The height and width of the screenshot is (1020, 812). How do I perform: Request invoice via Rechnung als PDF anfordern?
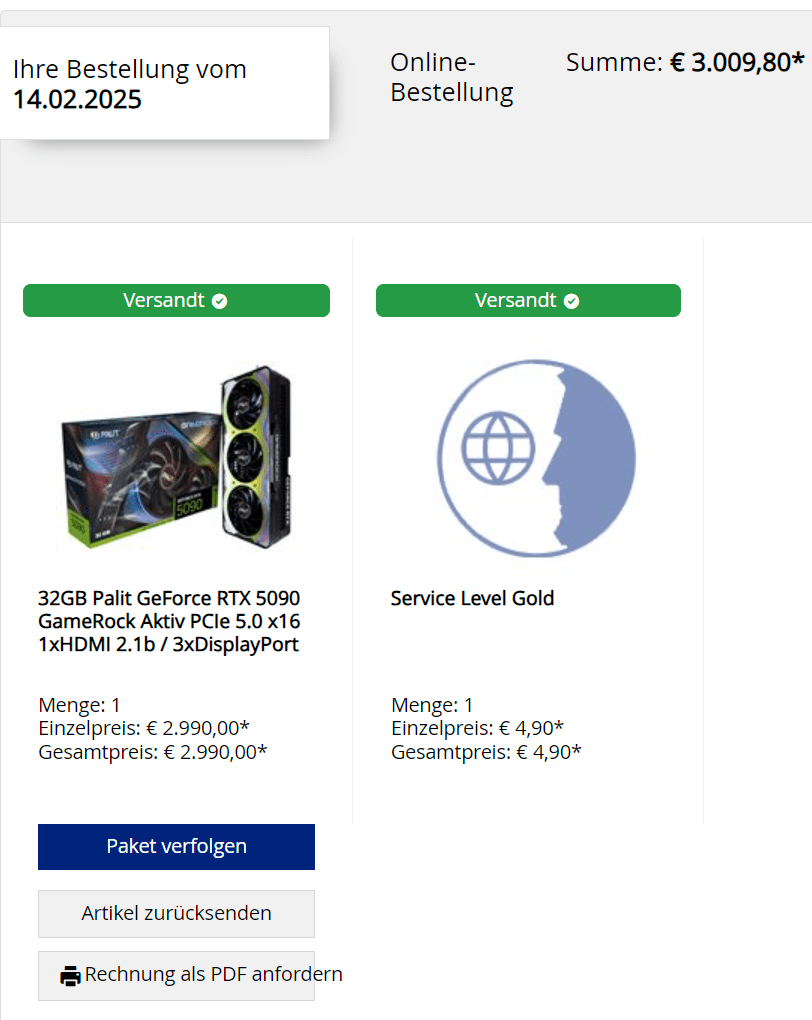213,975
